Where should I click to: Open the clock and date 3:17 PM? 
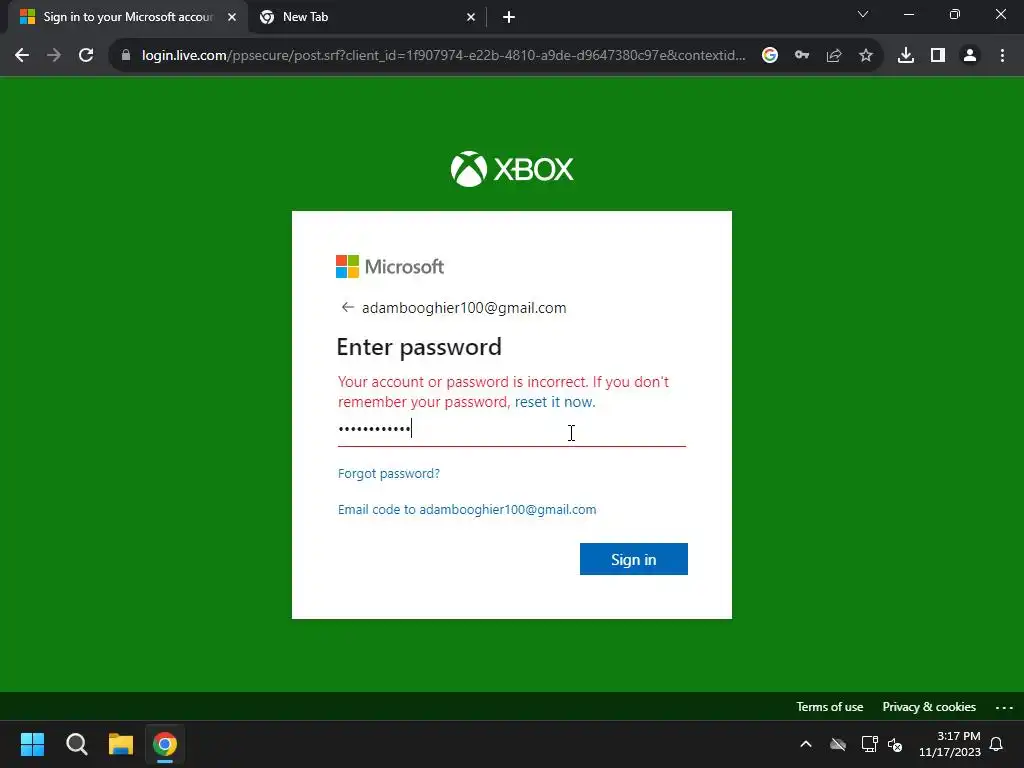coord(950,744)
